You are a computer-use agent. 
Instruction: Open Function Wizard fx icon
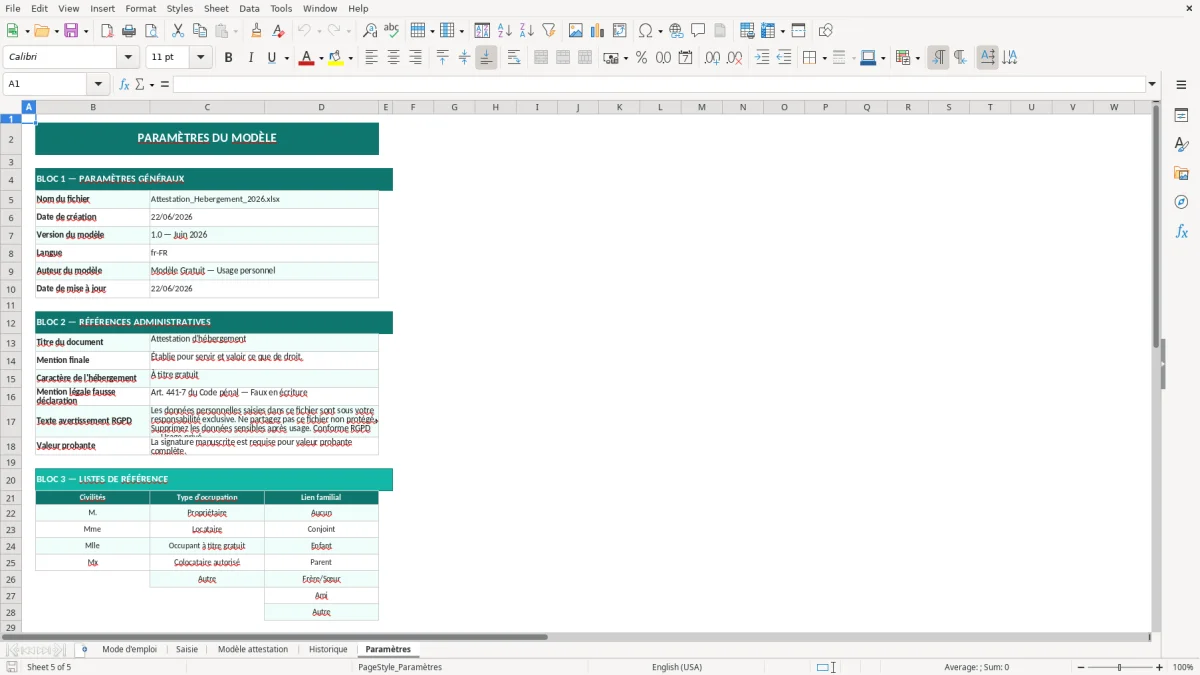(x=125, y=84)
